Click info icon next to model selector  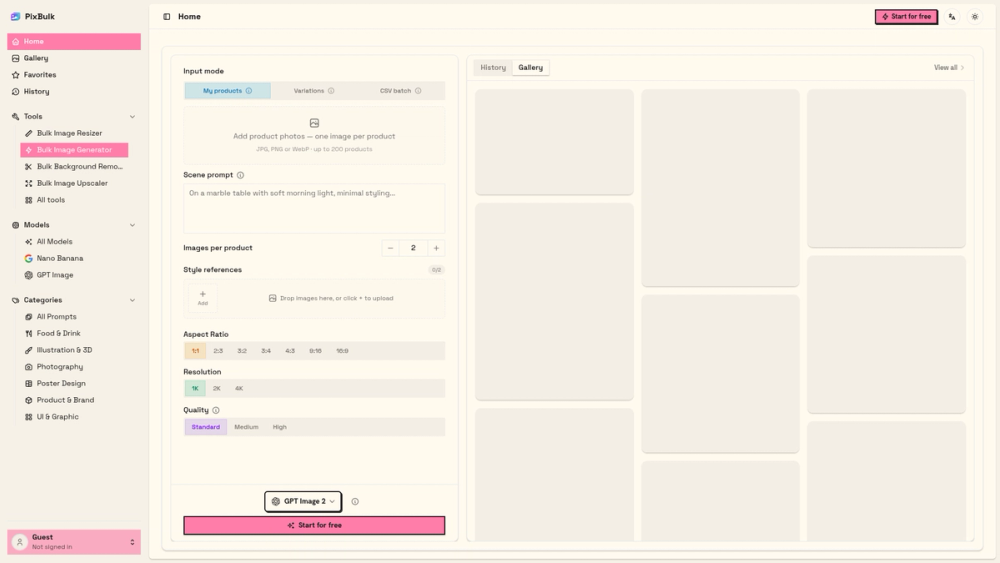point(355,501)
